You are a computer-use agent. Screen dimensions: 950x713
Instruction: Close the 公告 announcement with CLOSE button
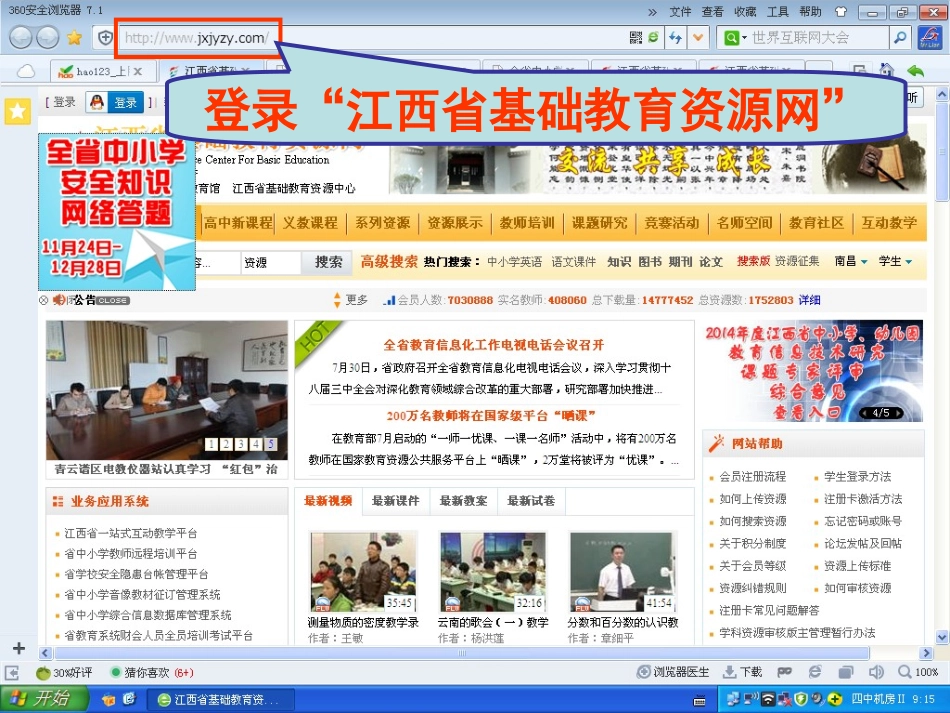[x=113, y=300]
